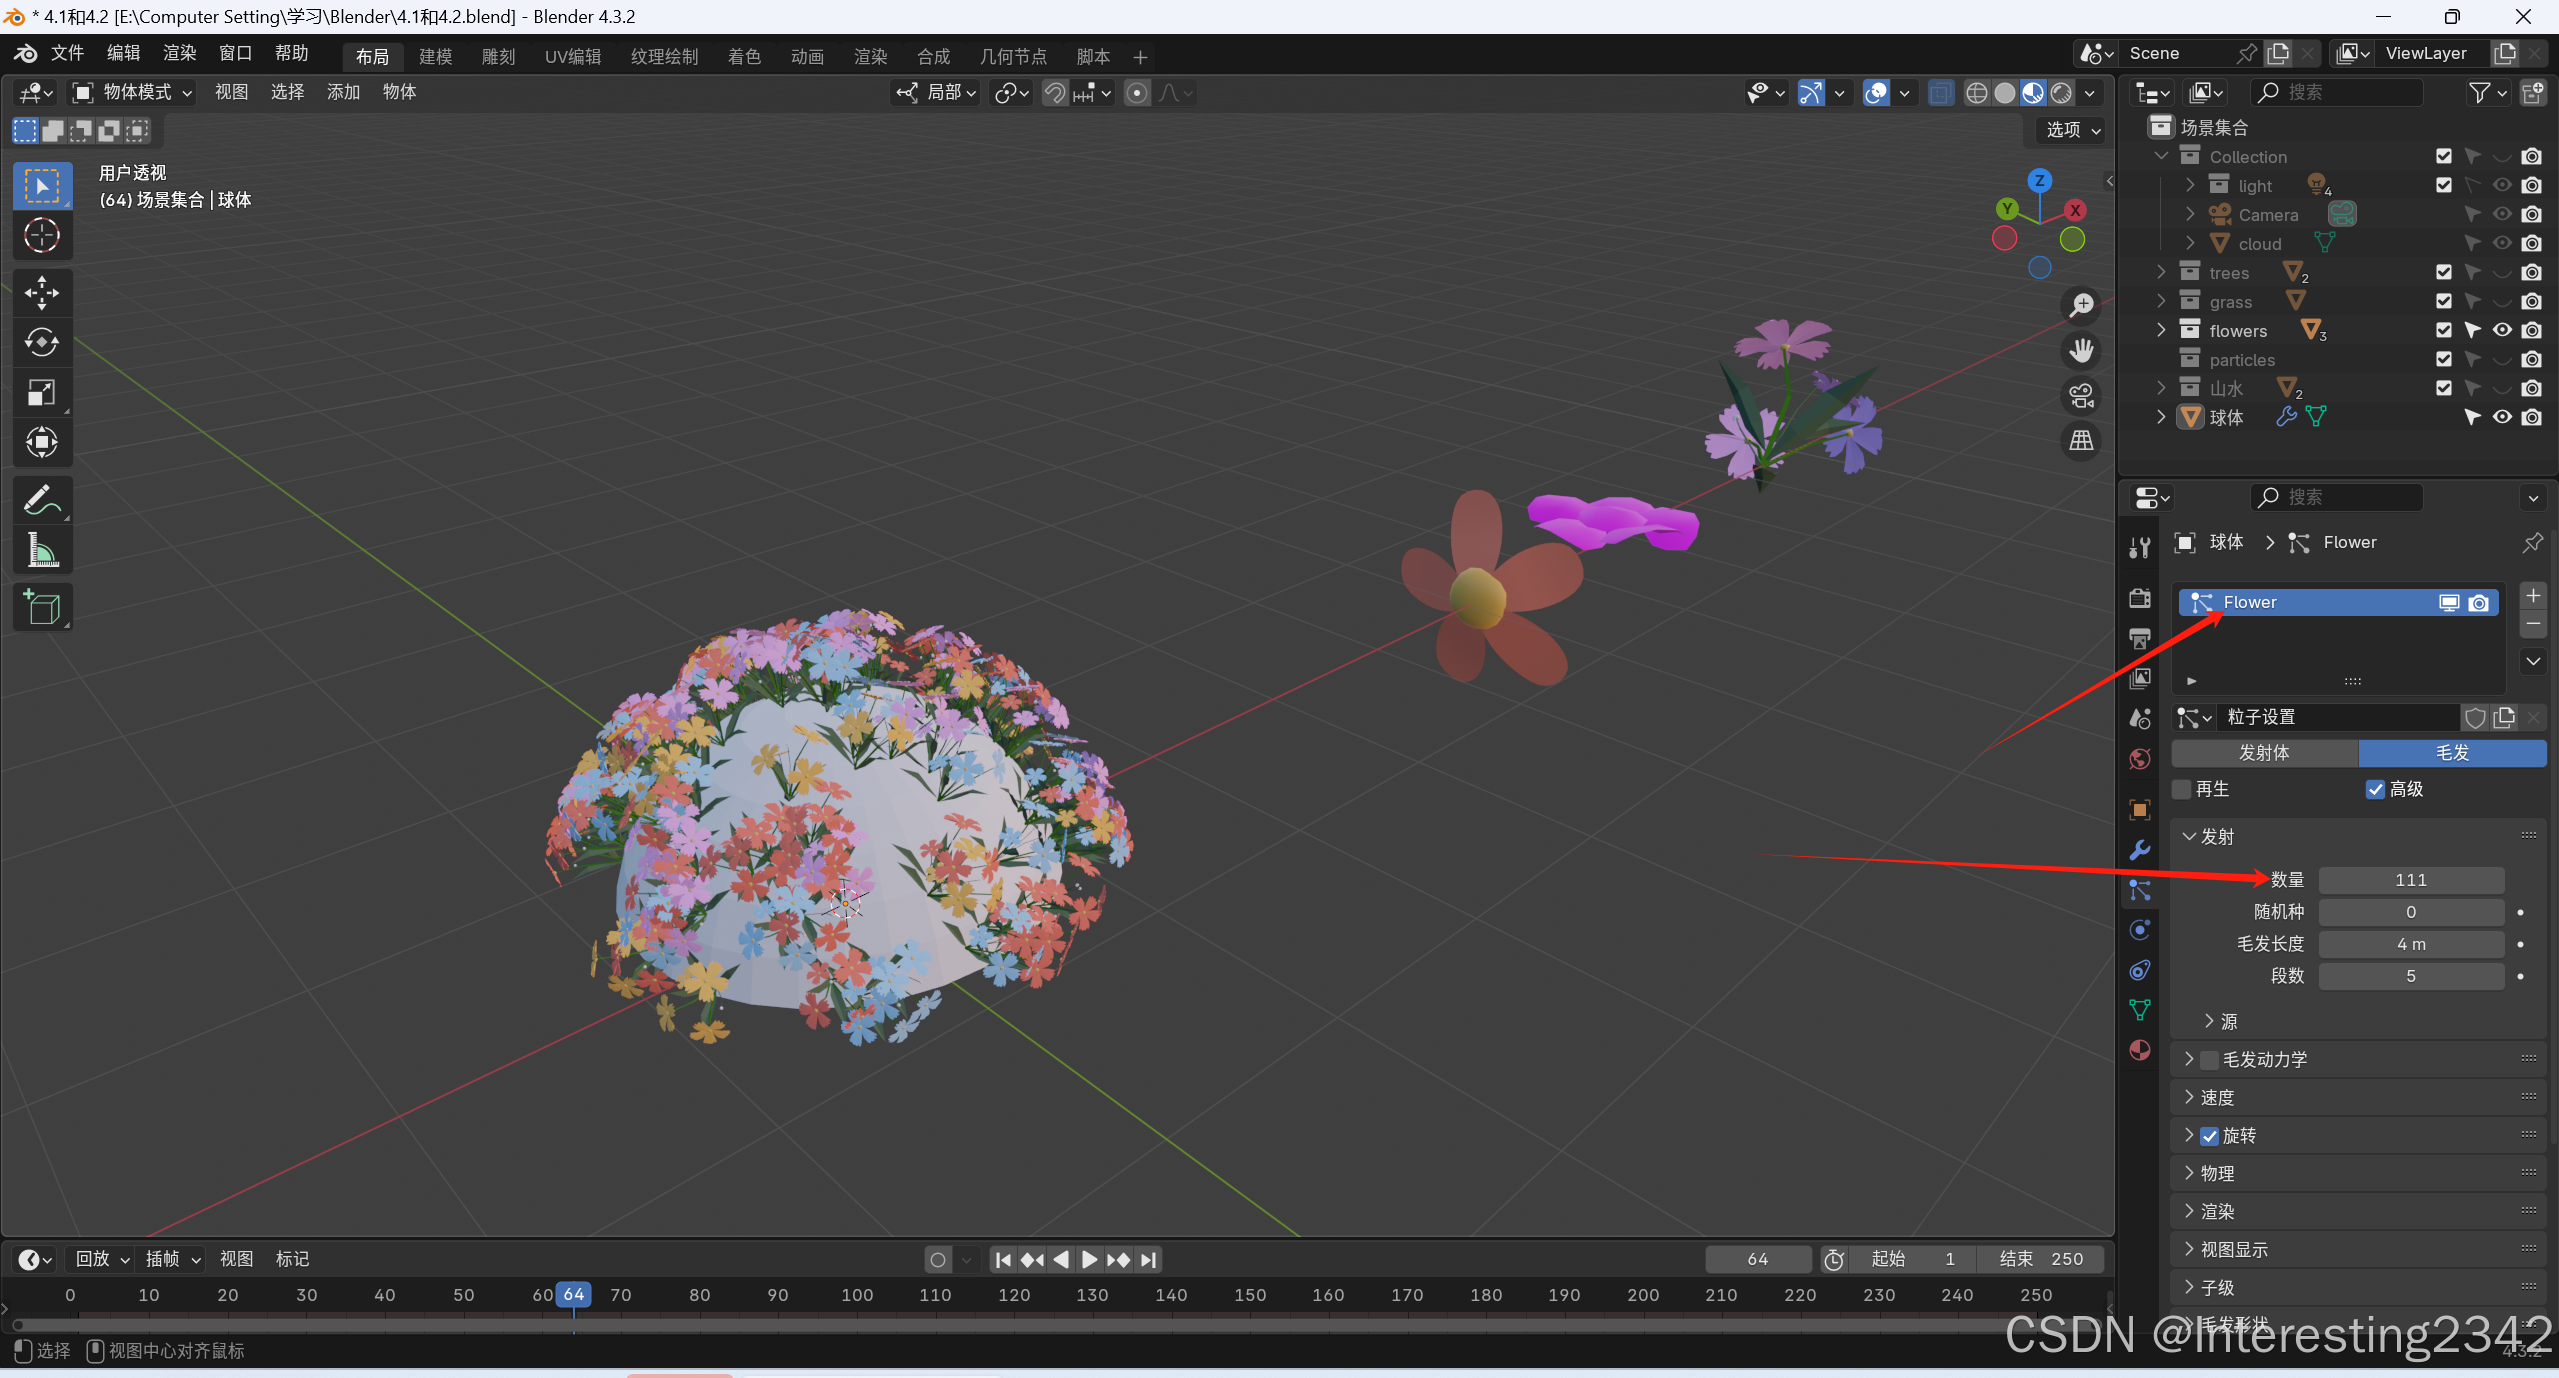Viewport: 2559px width, 1378px height.
Task: Expand the trees collection in the outliner
Action: point(2161,273)
